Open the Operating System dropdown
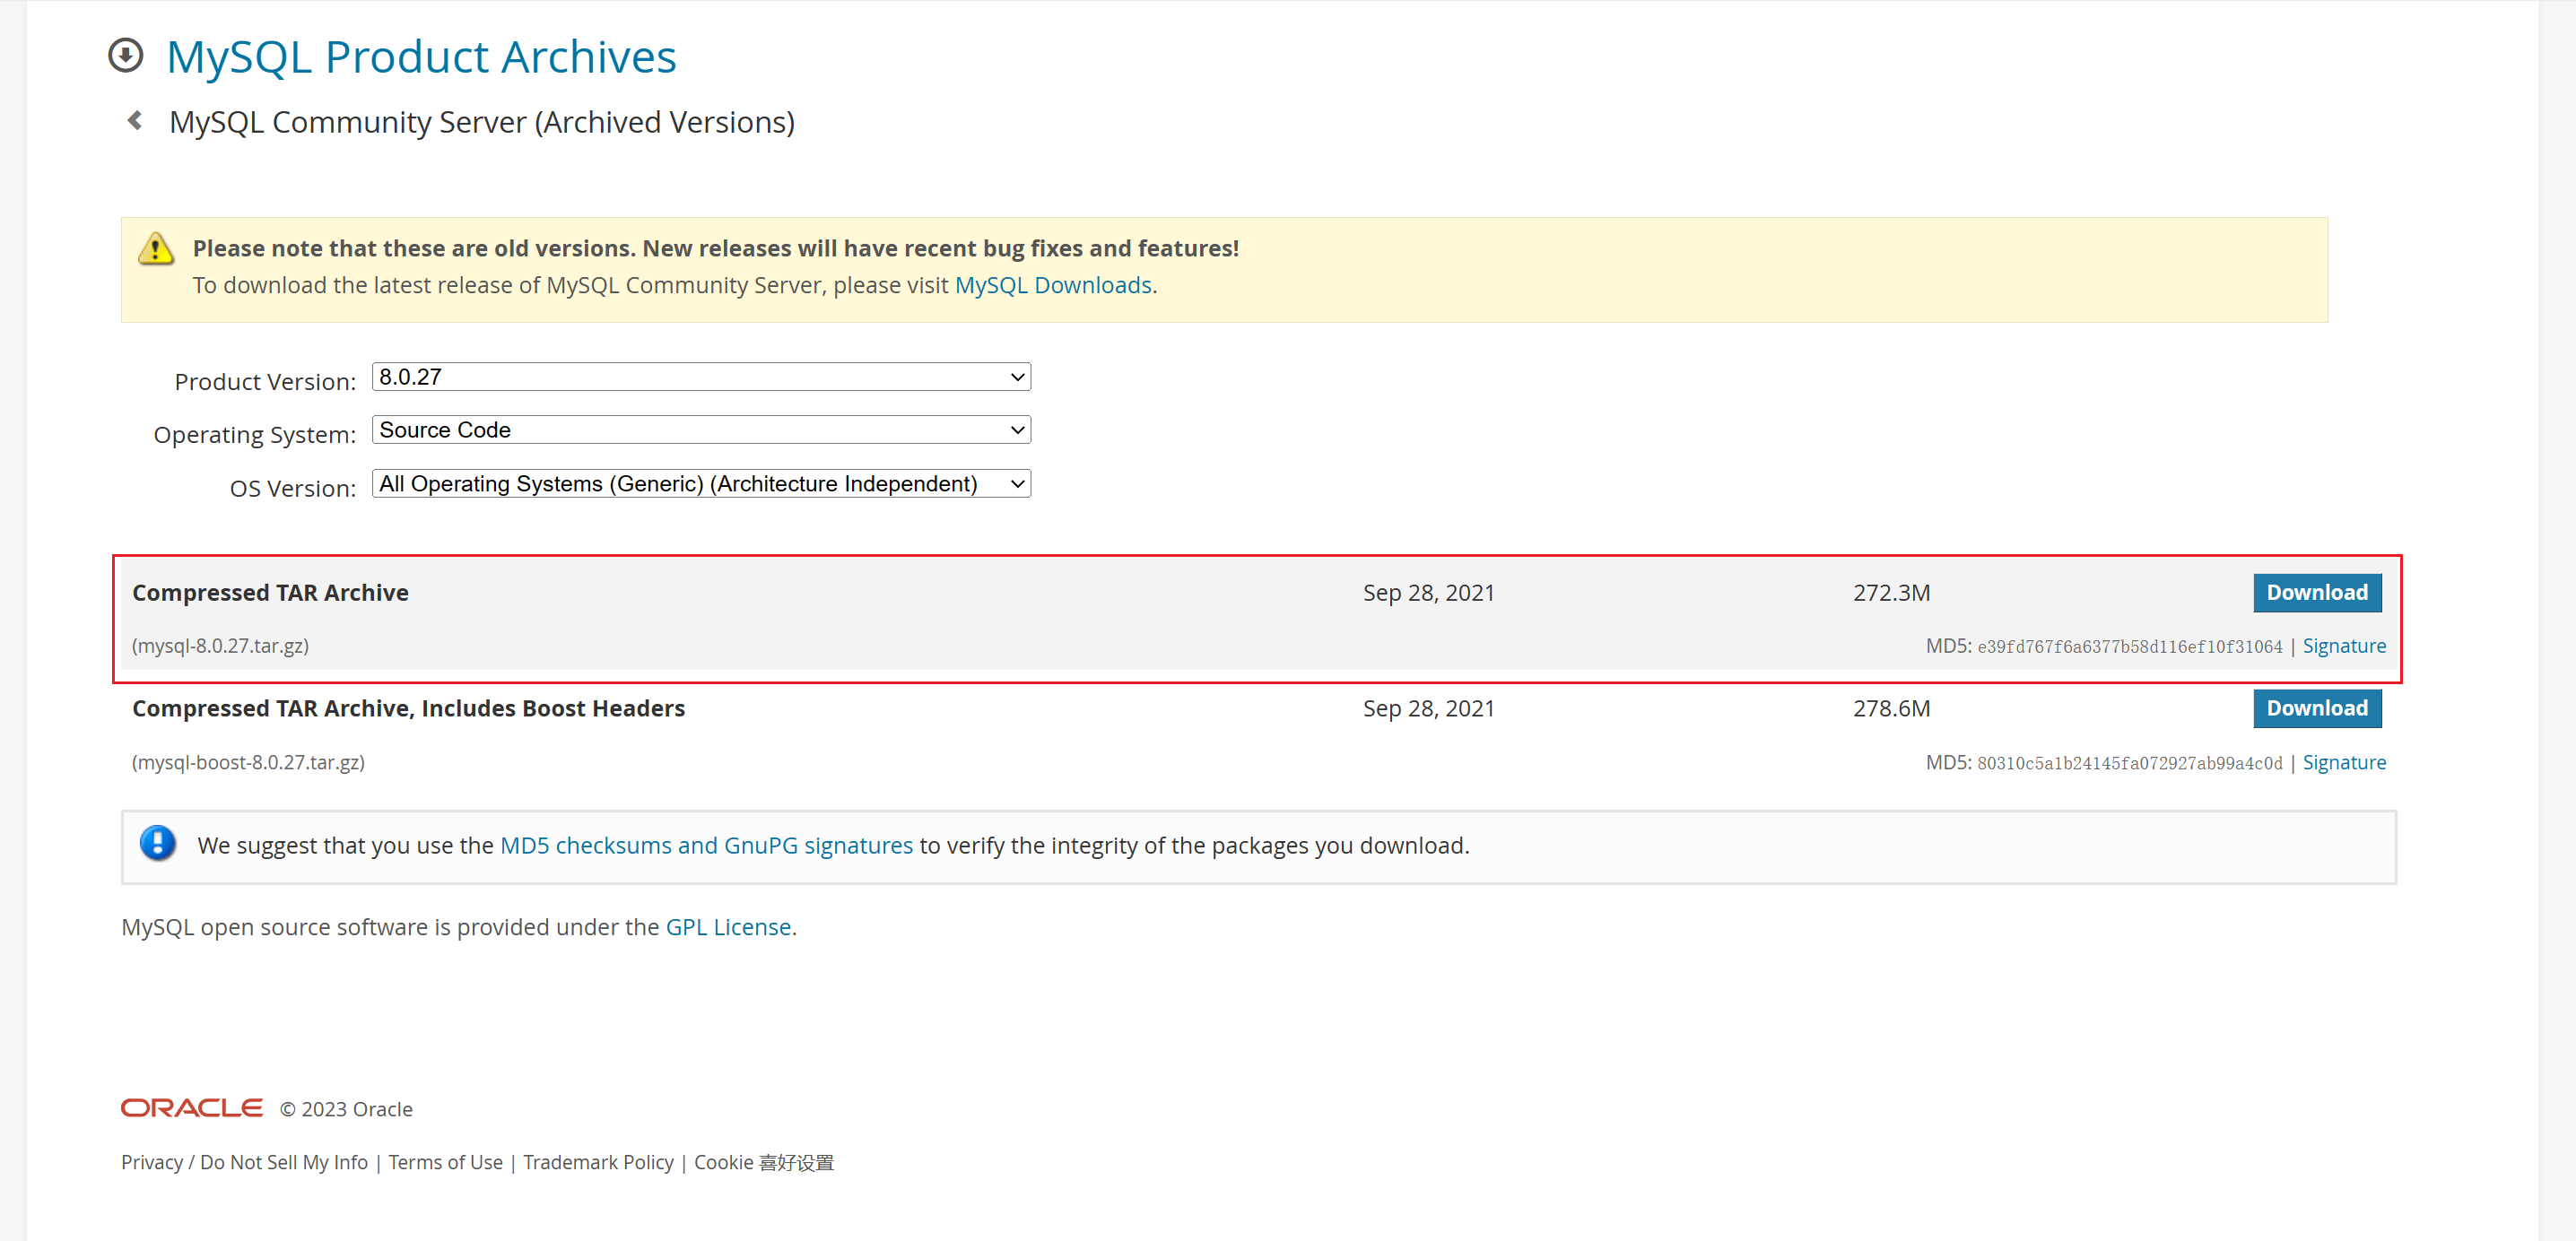This screenshot has height=1241, width=2576. tap(701, 430)
